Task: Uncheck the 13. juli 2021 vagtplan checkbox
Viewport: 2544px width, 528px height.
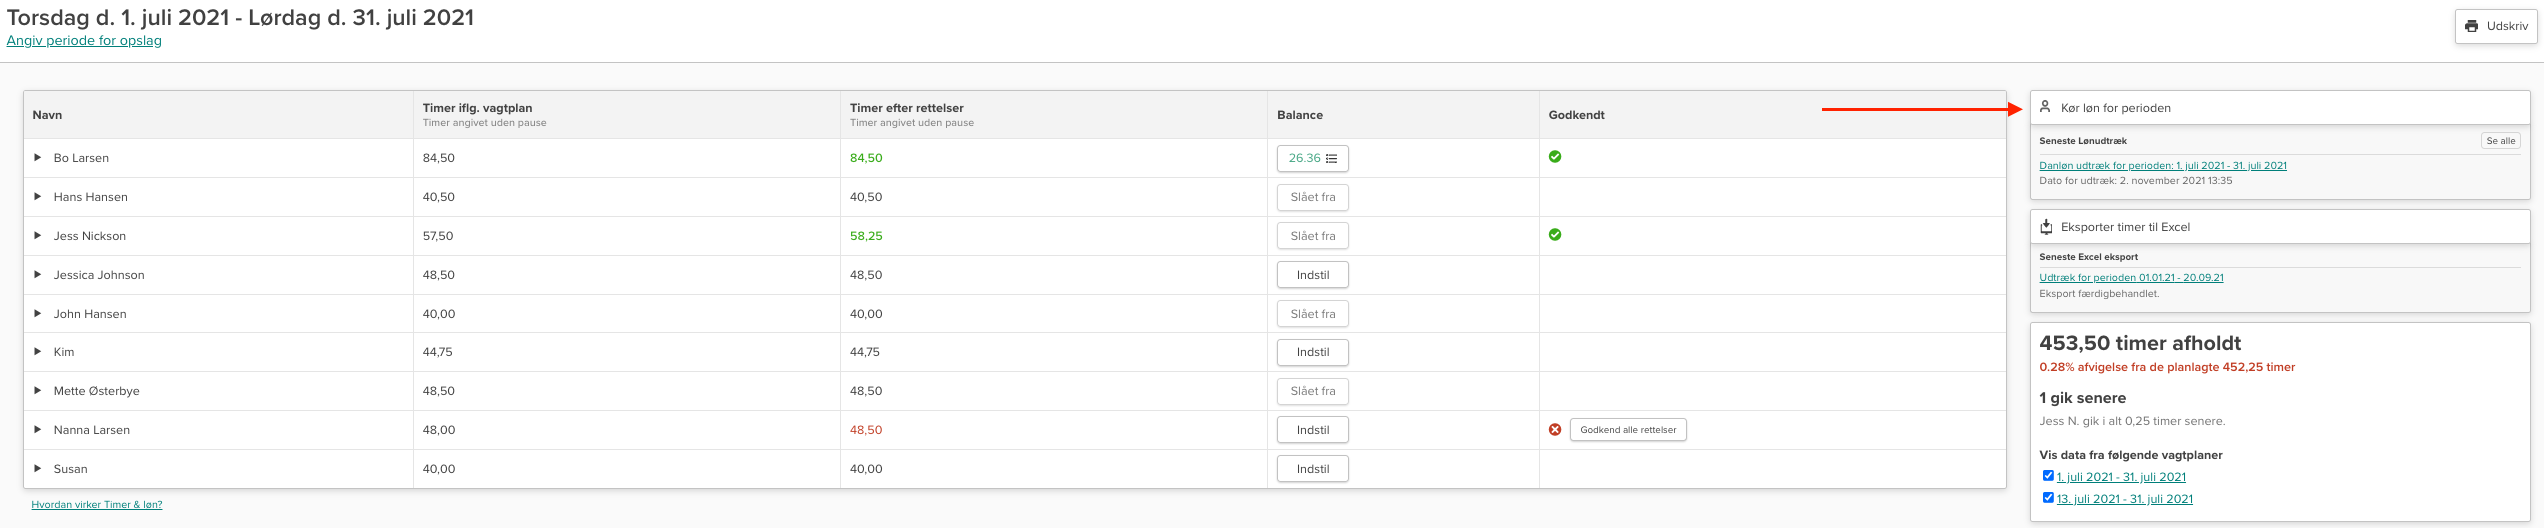Action: point(2048,498)
